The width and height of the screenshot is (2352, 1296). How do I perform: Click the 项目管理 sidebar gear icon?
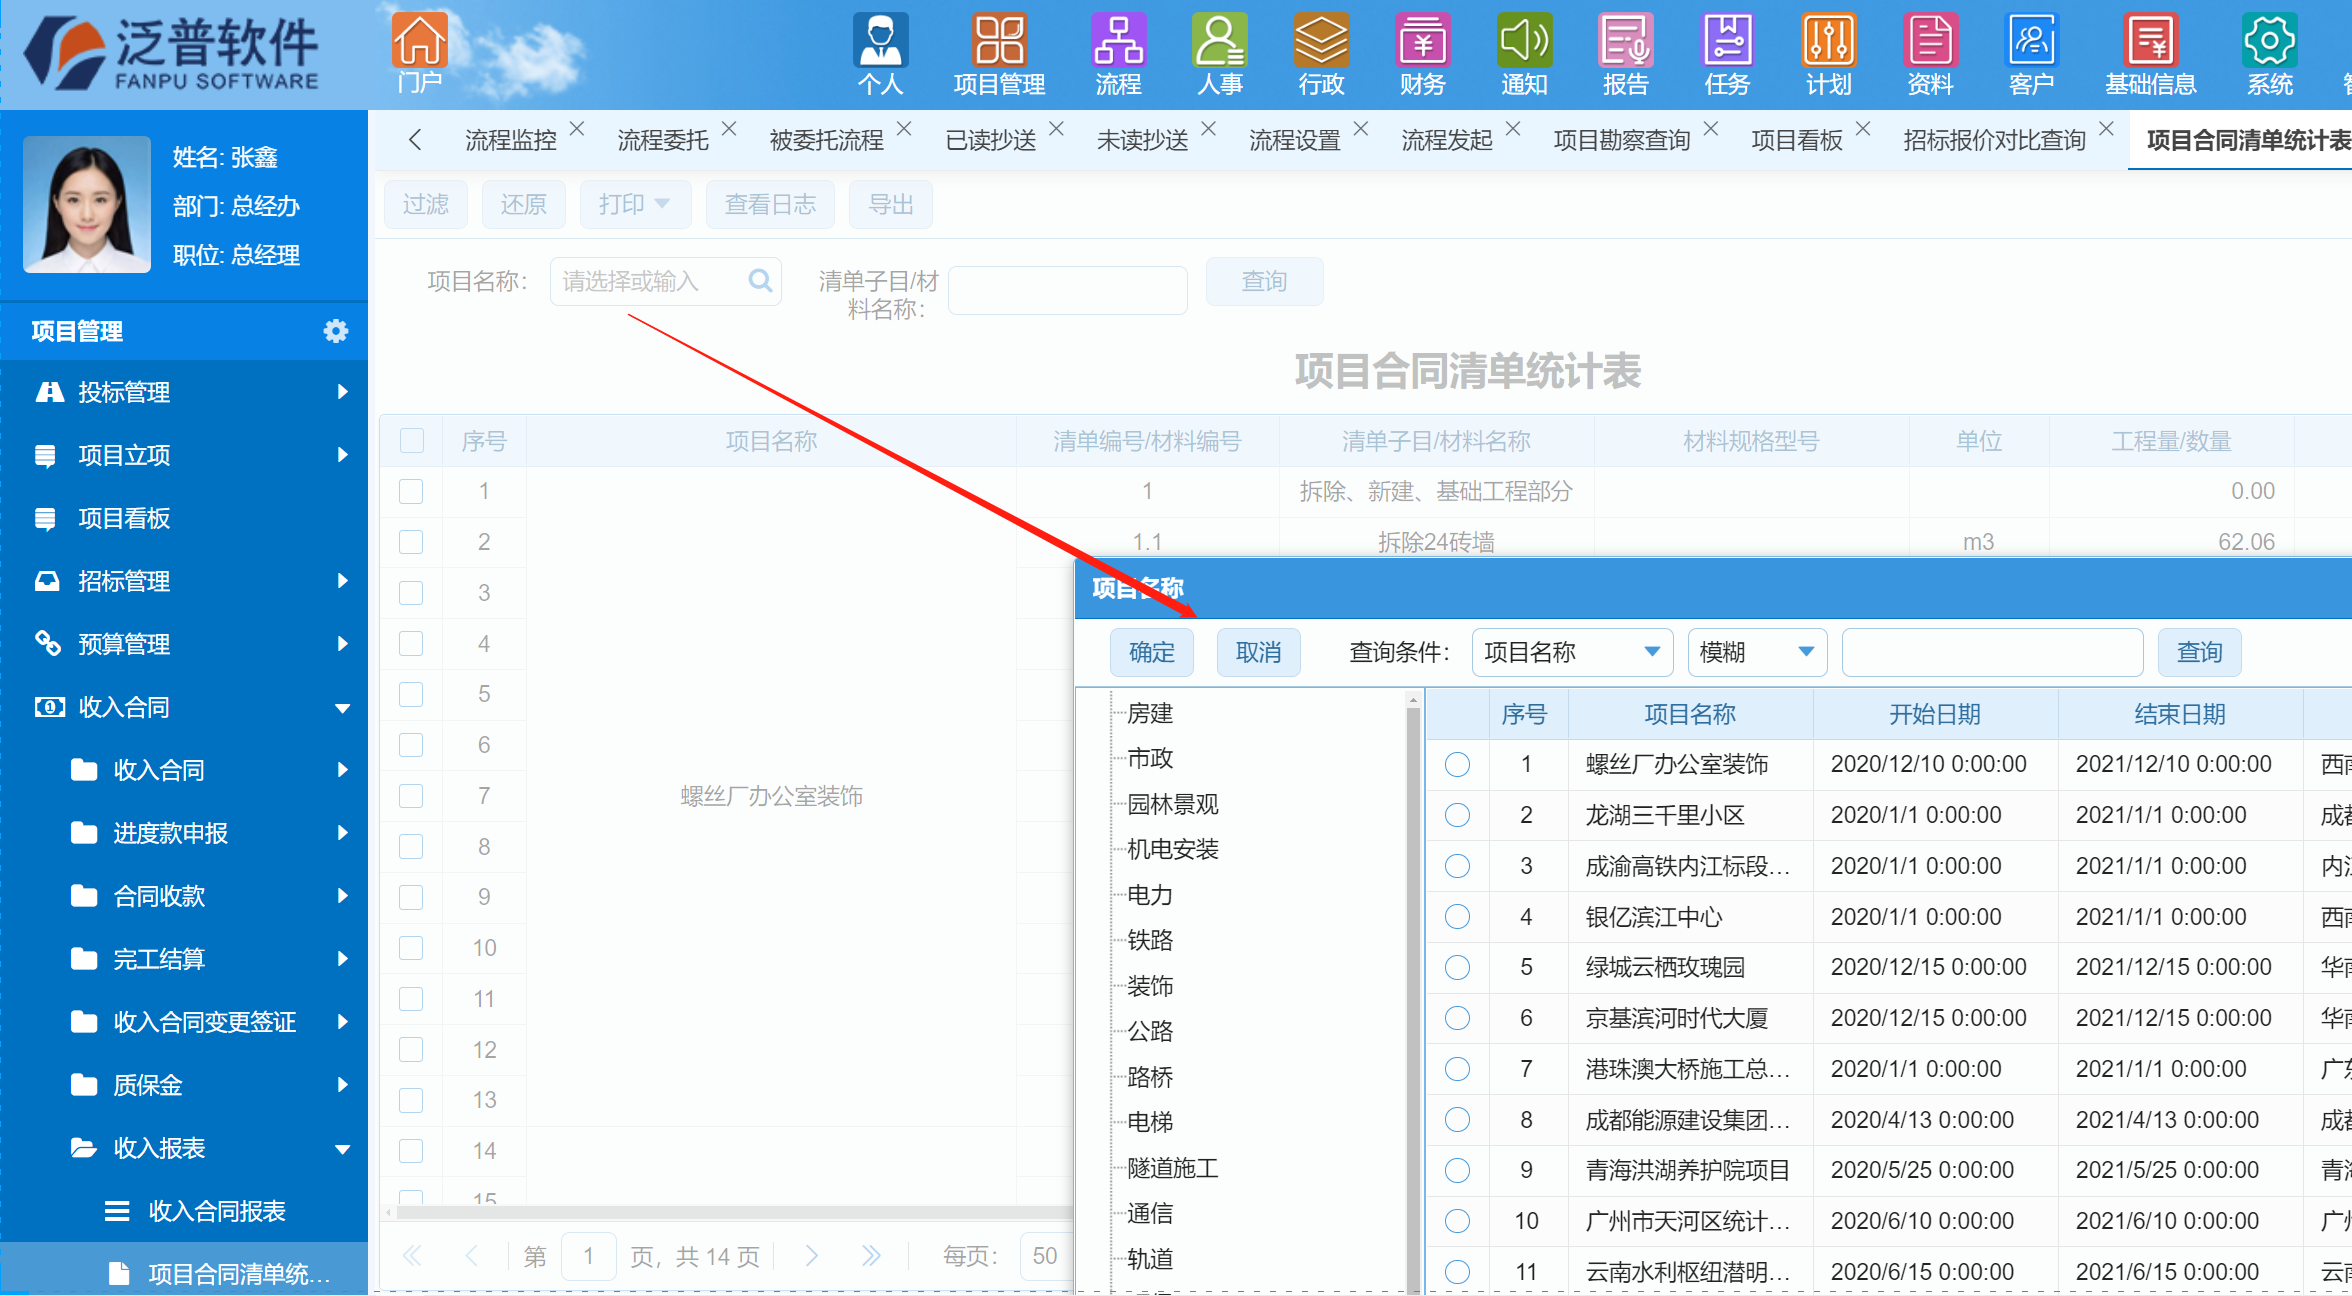click(336, 331)
